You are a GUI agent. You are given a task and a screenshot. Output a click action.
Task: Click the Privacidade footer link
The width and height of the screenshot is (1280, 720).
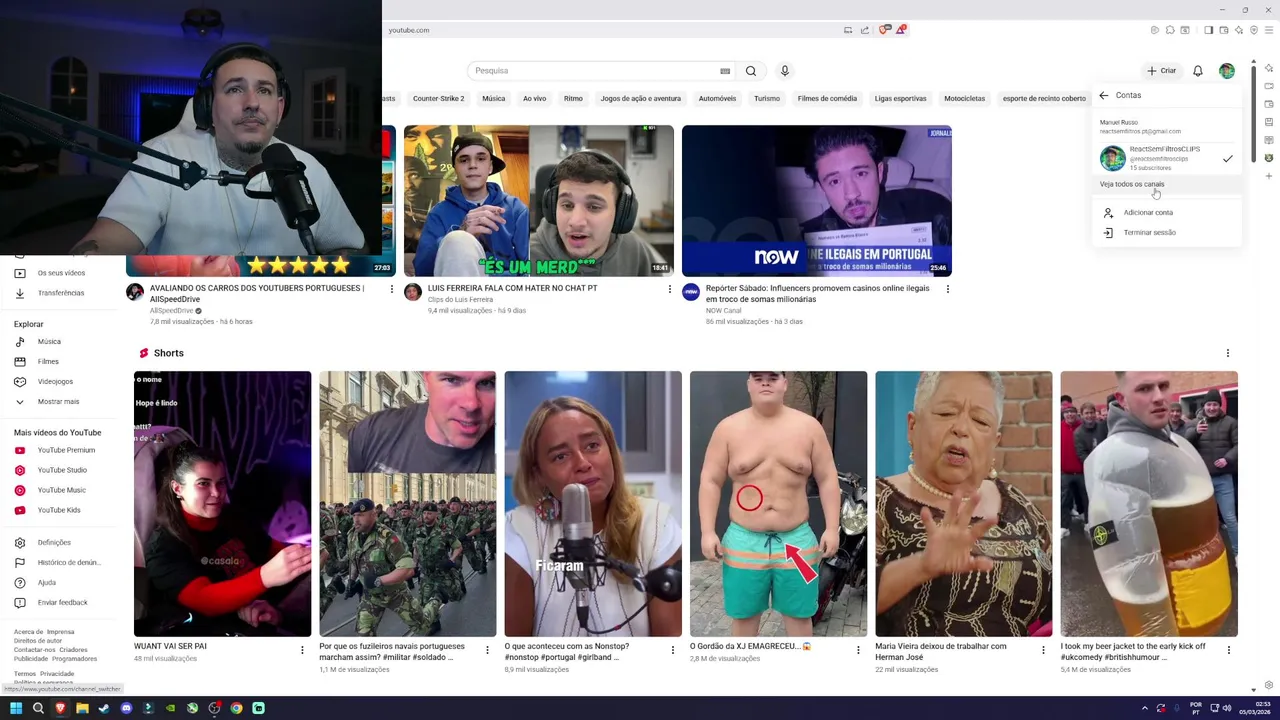coord(57,674)
